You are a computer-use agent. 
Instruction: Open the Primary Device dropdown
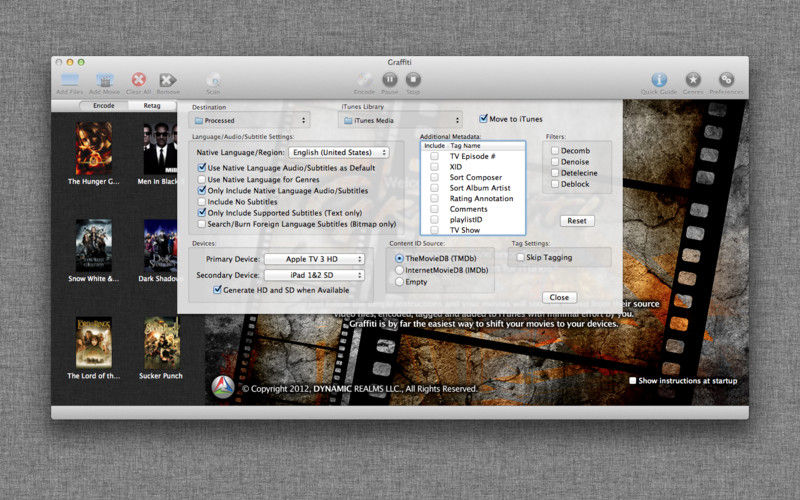click(x=314, y=259)
